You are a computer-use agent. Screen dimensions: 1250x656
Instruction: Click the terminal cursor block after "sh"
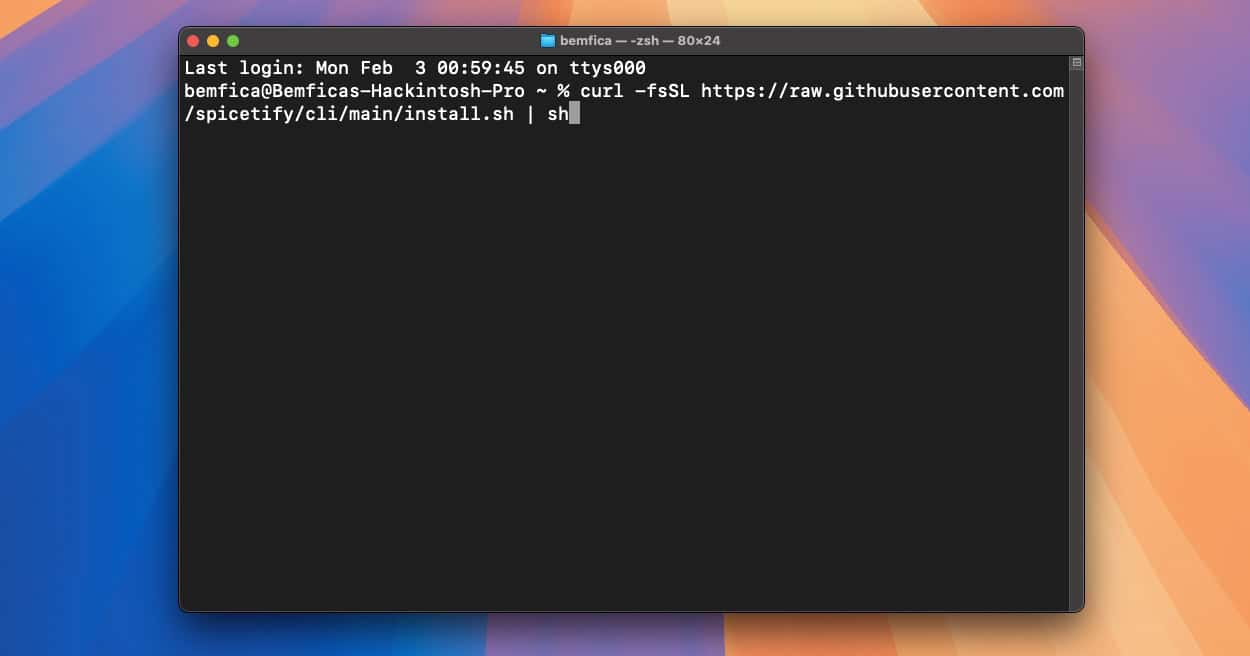(574, 114)
